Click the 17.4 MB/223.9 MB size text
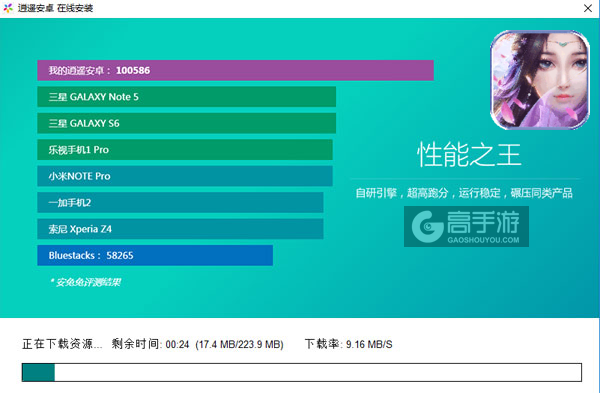 240,344
